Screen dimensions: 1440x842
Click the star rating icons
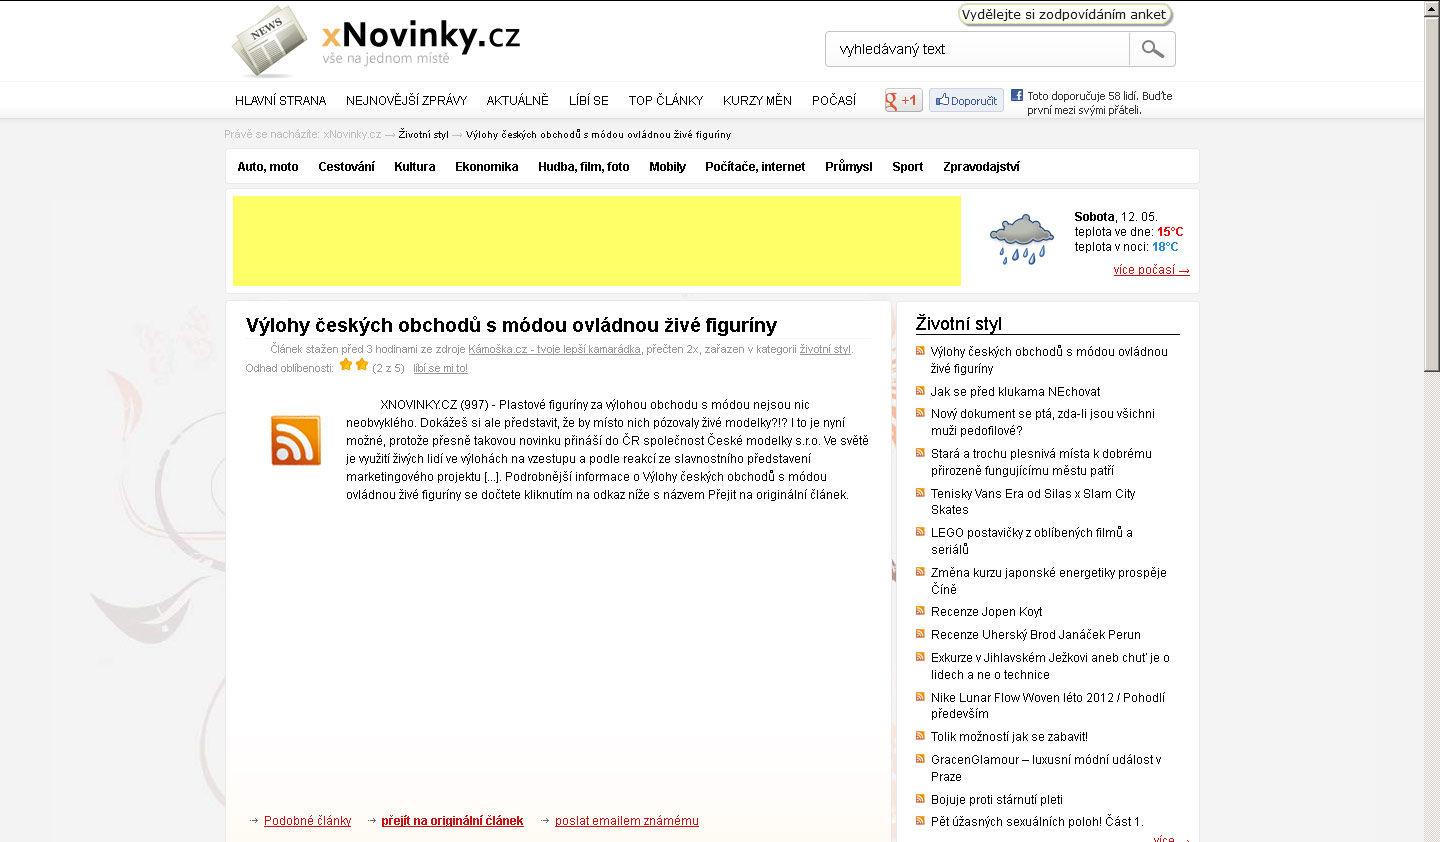353,365
